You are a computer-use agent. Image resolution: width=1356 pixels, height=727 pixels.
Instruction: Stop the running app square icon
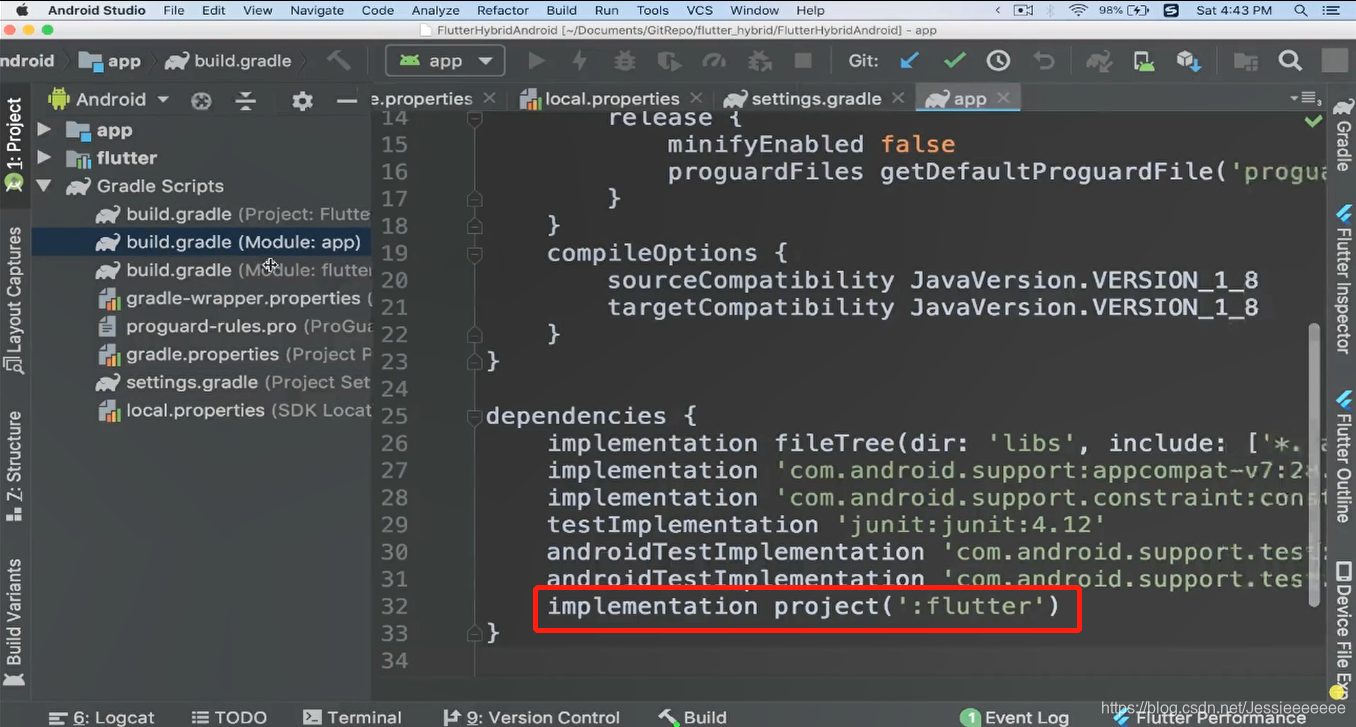(x=803, y=61)
